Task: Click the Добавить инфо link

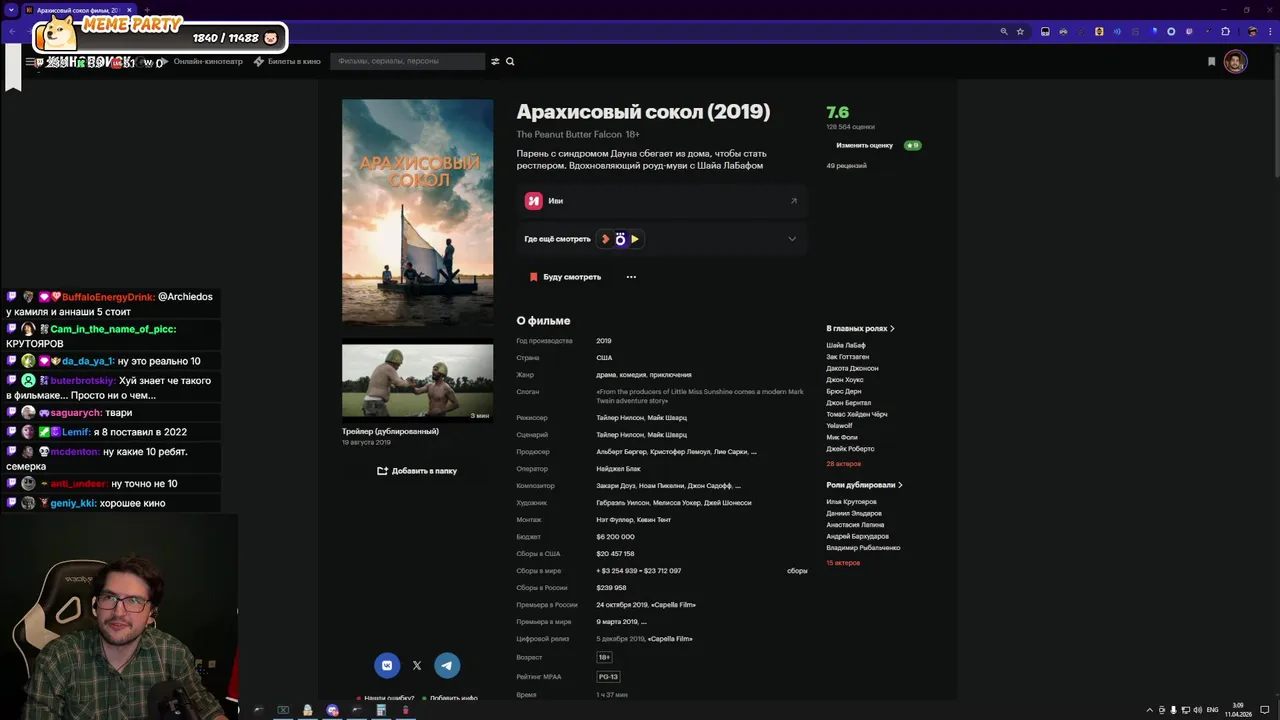Action: [x=454, y=698]
